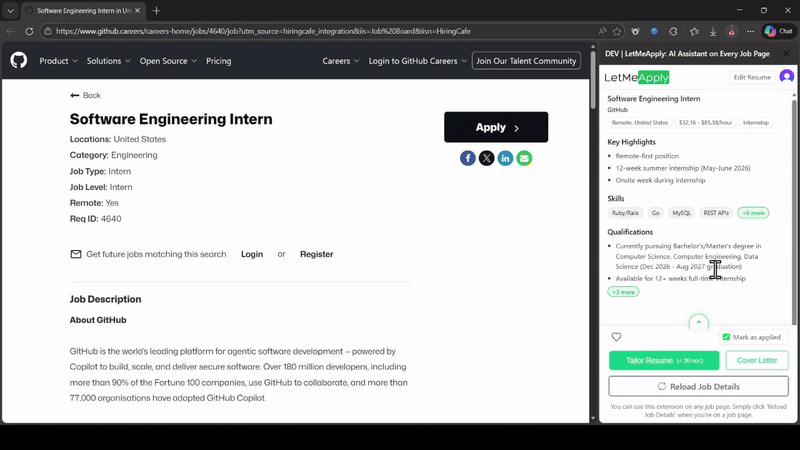800x450 pixels.
Task: Bookmark this page with the star icon
Action: tap(617, 31)
